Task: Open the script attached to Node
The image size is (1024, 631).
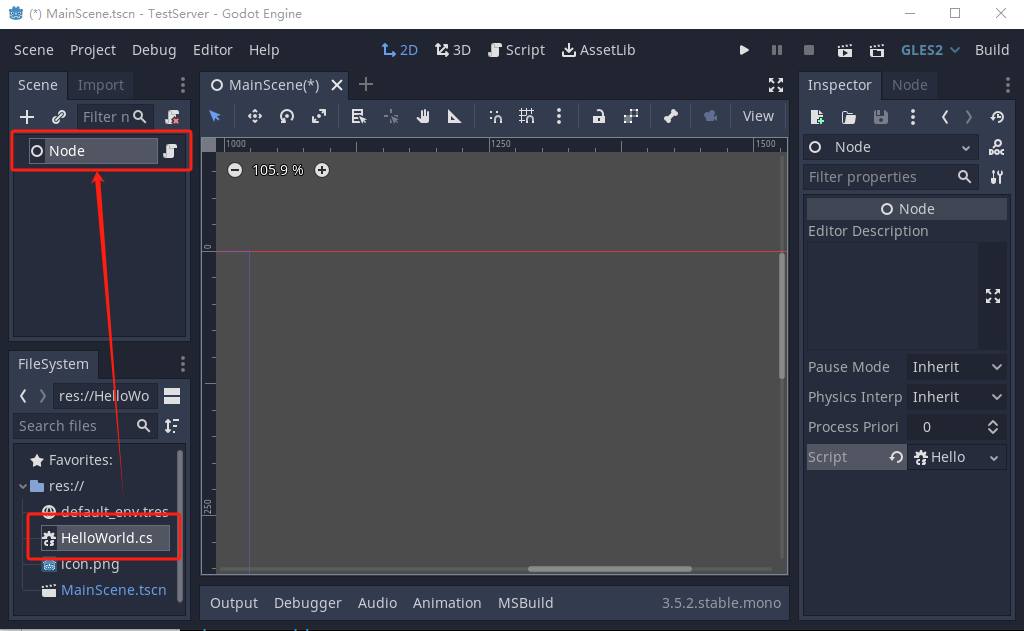Action: click(170, 151)
